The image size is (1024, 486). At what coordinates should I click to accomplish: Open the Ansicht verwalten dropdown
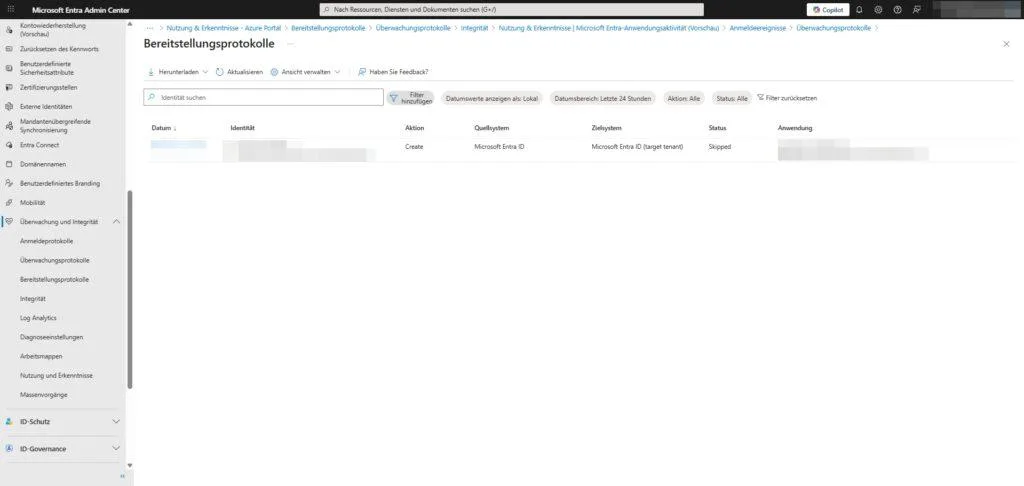pyautogui.click(x=305, y=72)
